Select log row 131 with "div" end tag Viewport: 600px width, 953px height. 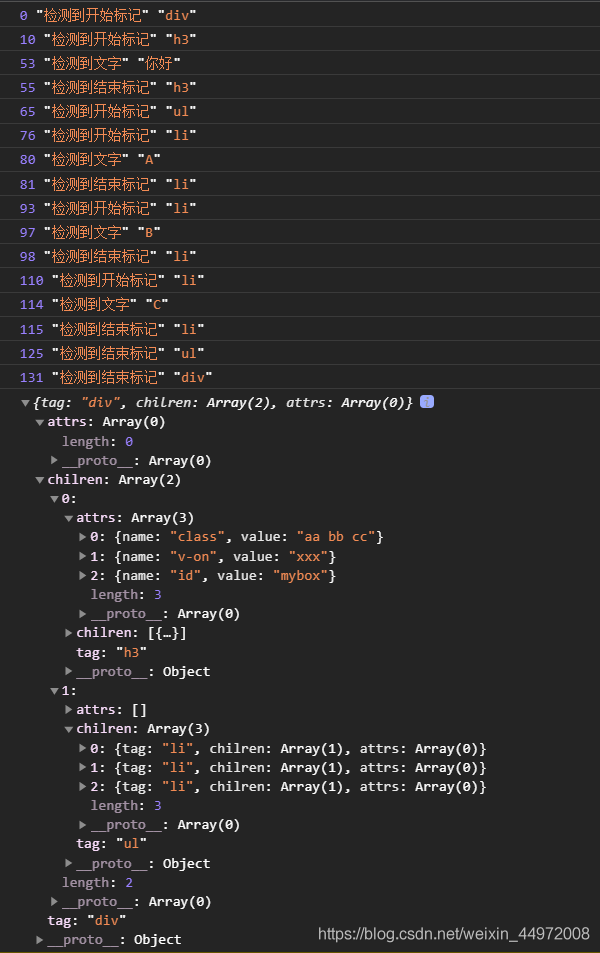[300, 377]
